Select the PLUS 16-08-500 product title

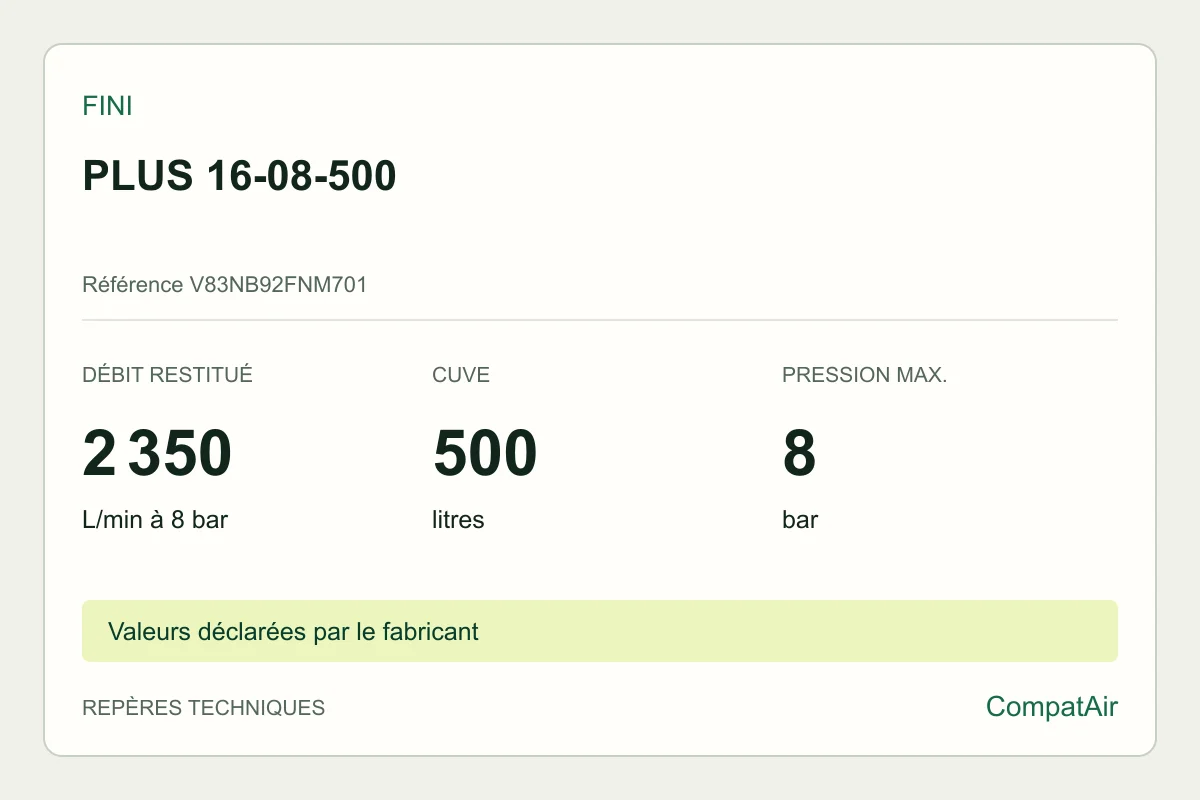[x=239, y=176]
